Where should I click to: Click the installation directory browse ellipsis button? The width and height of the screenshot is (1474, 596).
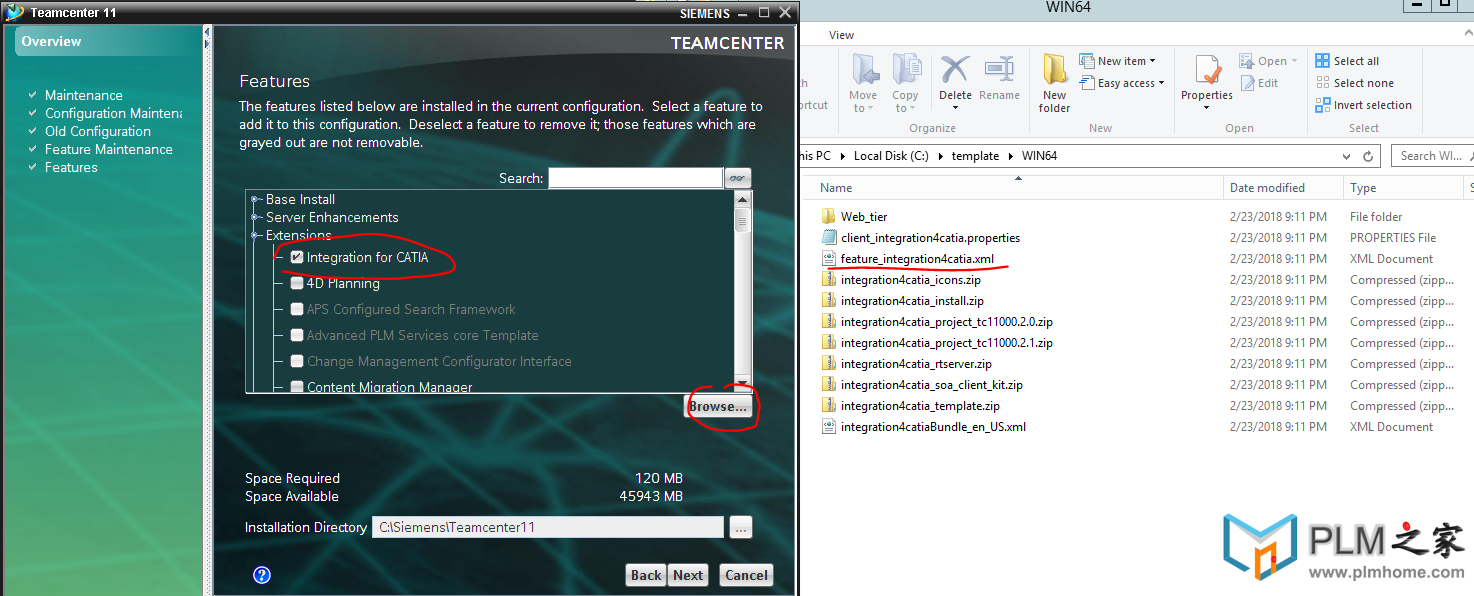pyautogui.click(x=740, y=528)
